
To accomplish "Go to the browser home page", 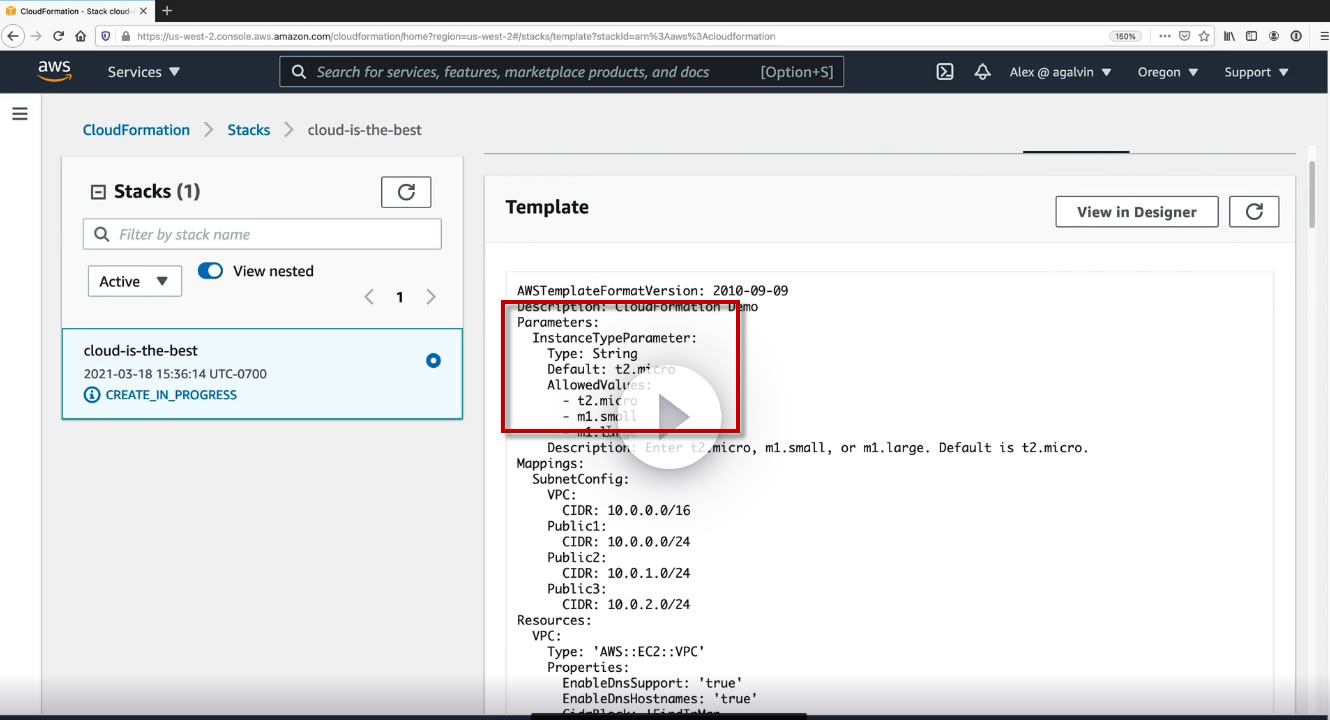I will point(80,36).
